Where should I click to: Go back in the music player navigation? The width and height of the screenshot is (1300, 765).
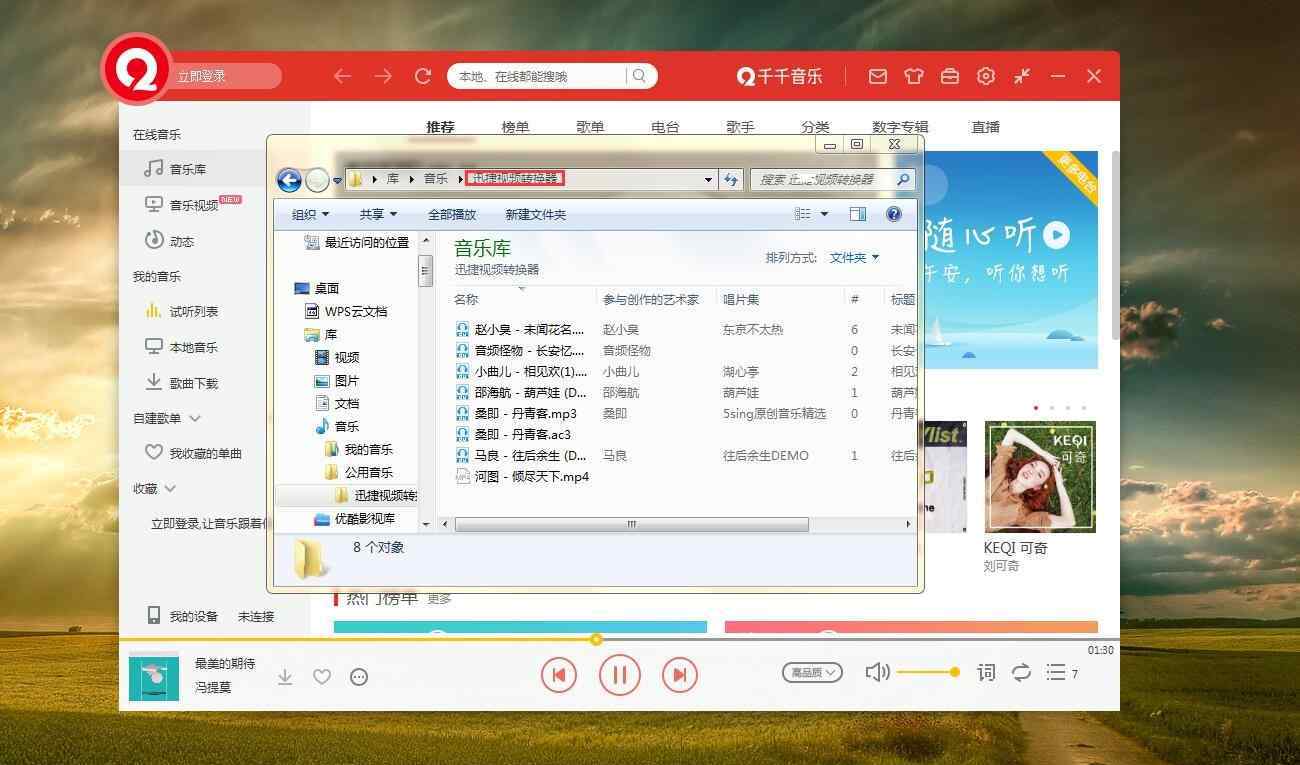coord(343,76)
